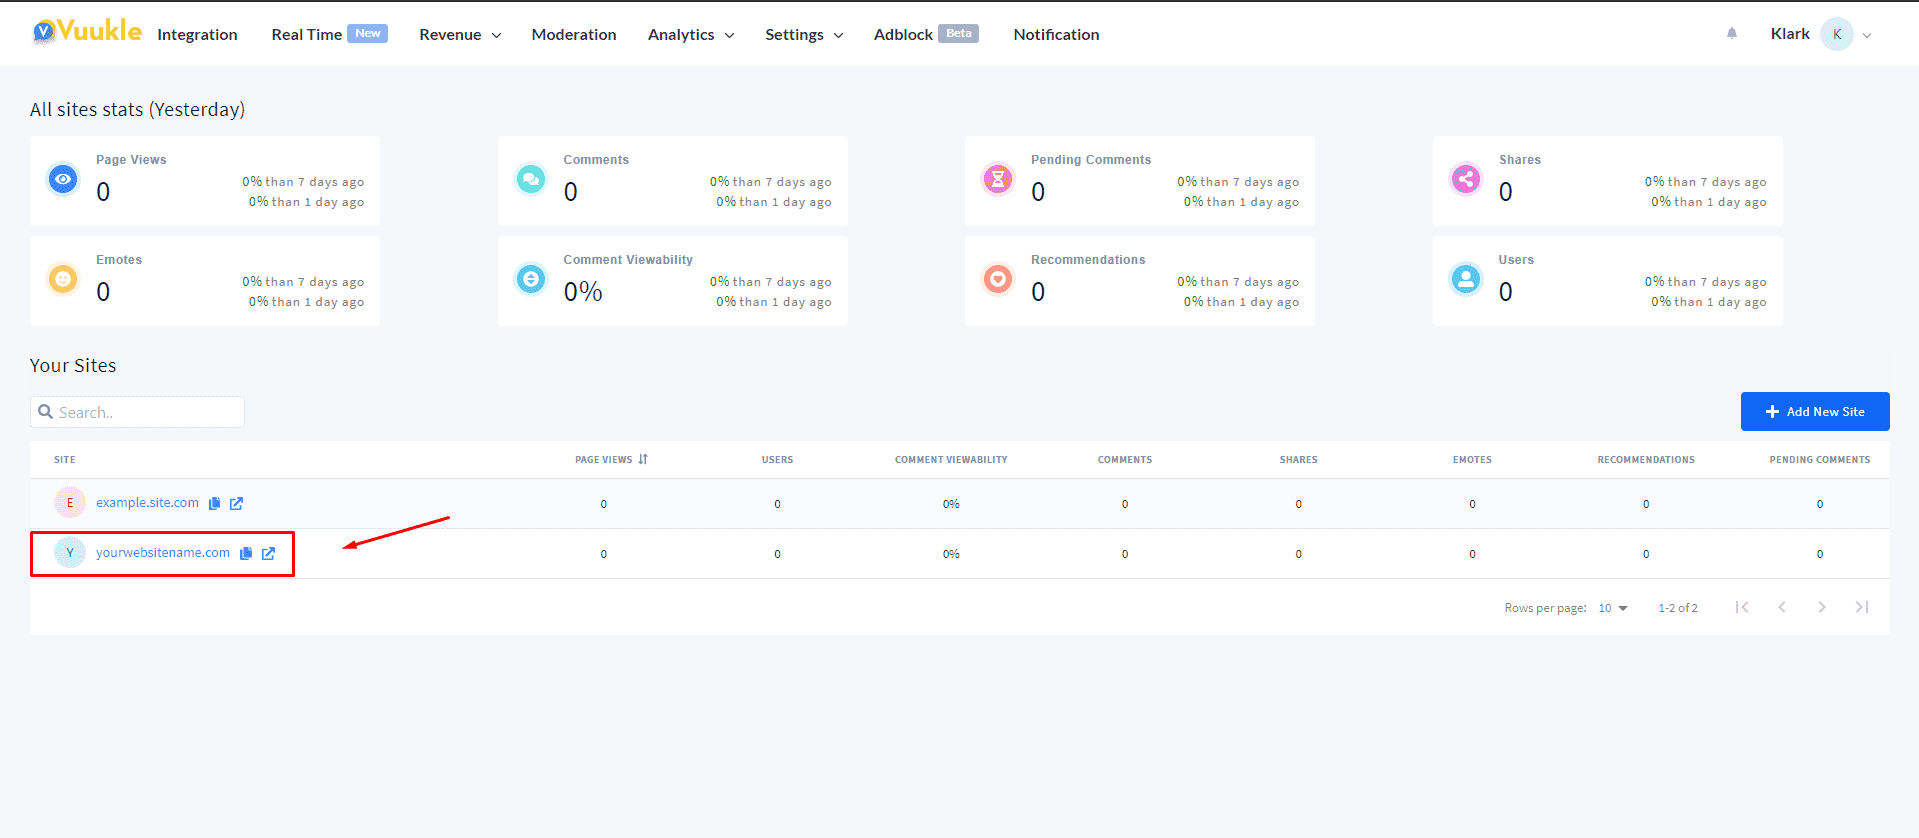Copy yourwebsitename.com address icon
This screenshot has height=838, width=1919.
[246, 553]
